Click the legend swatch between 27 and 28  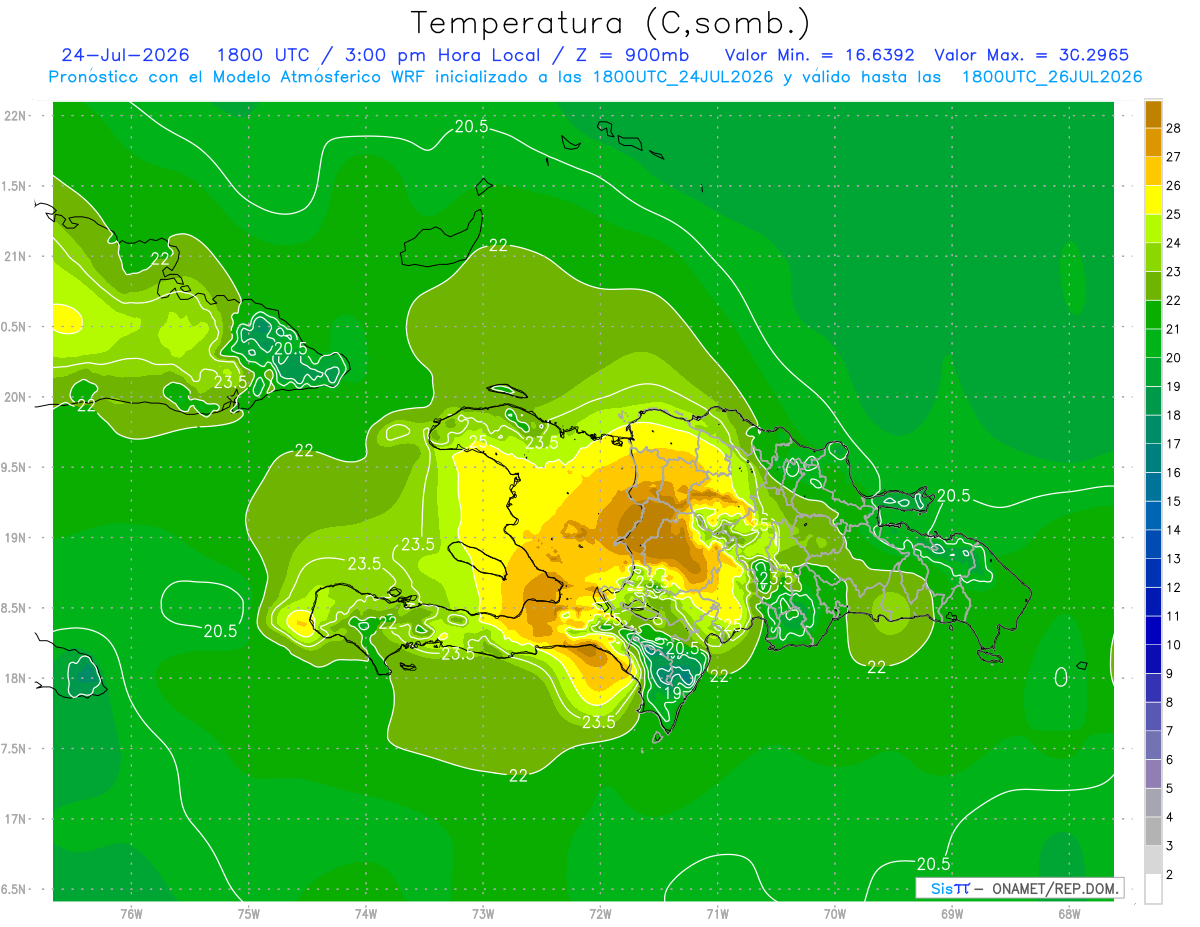[1153, 142]
